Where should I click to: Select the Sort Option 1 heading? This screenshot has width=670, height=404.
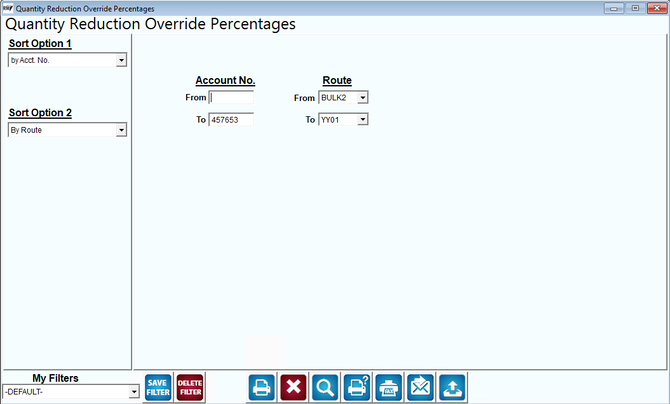tap(40, 44)
